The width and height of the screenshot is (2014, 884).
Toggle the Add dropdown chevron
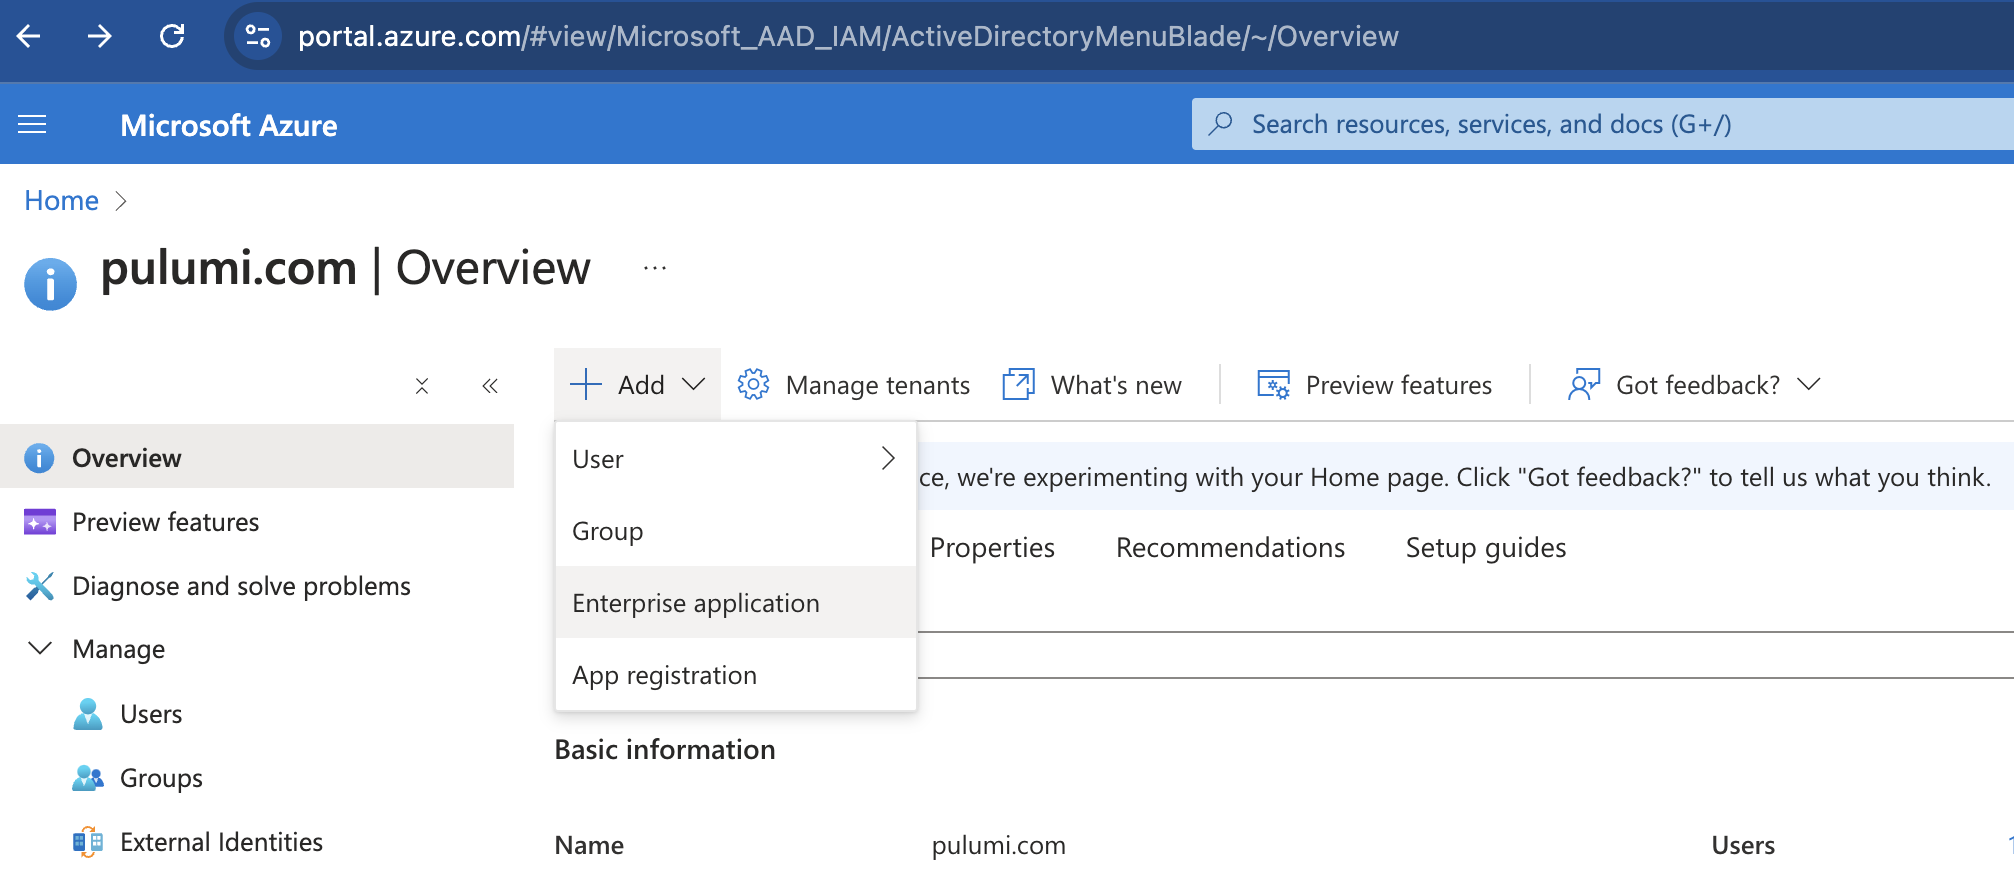coord(693,385)
